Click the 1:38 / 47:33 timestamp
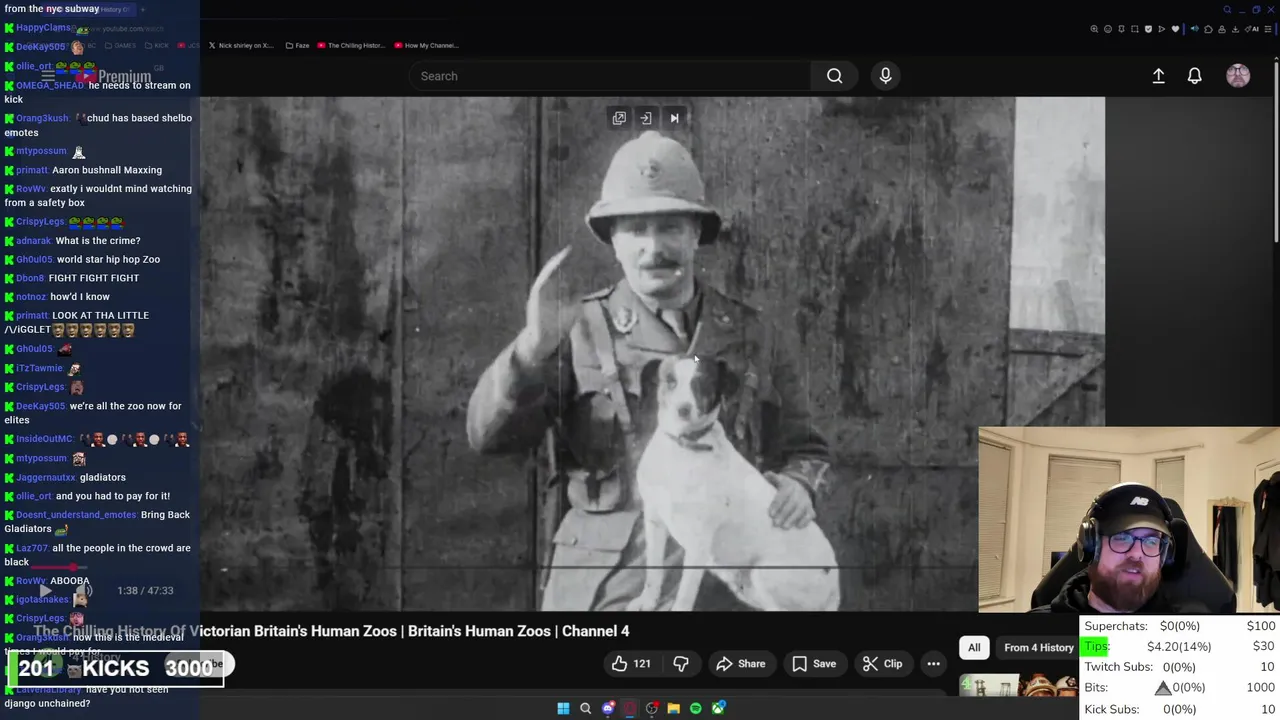Image resolution: width=1280 pixels, height=720 pixels. pyautogui.click(x=145, y=591)
